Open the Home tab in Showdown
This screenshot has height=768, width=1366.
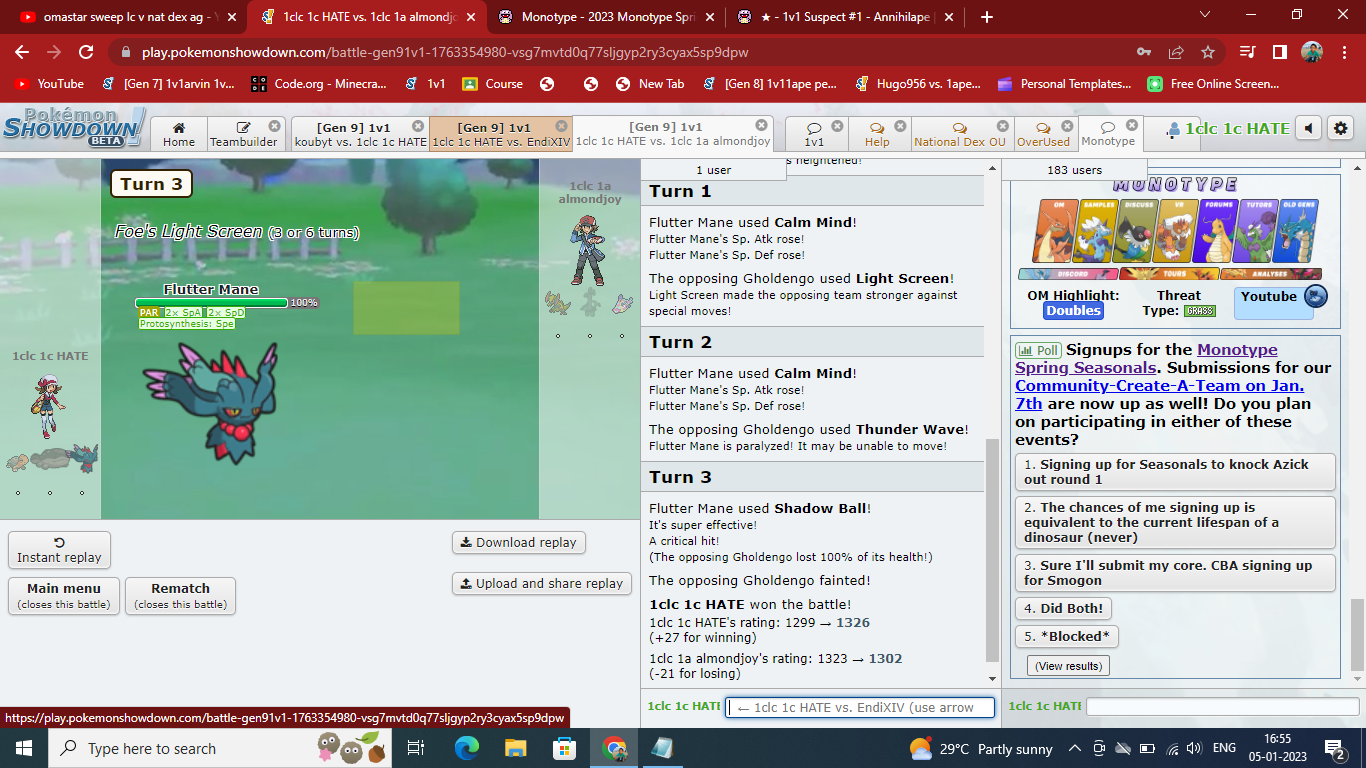(179, 134)
